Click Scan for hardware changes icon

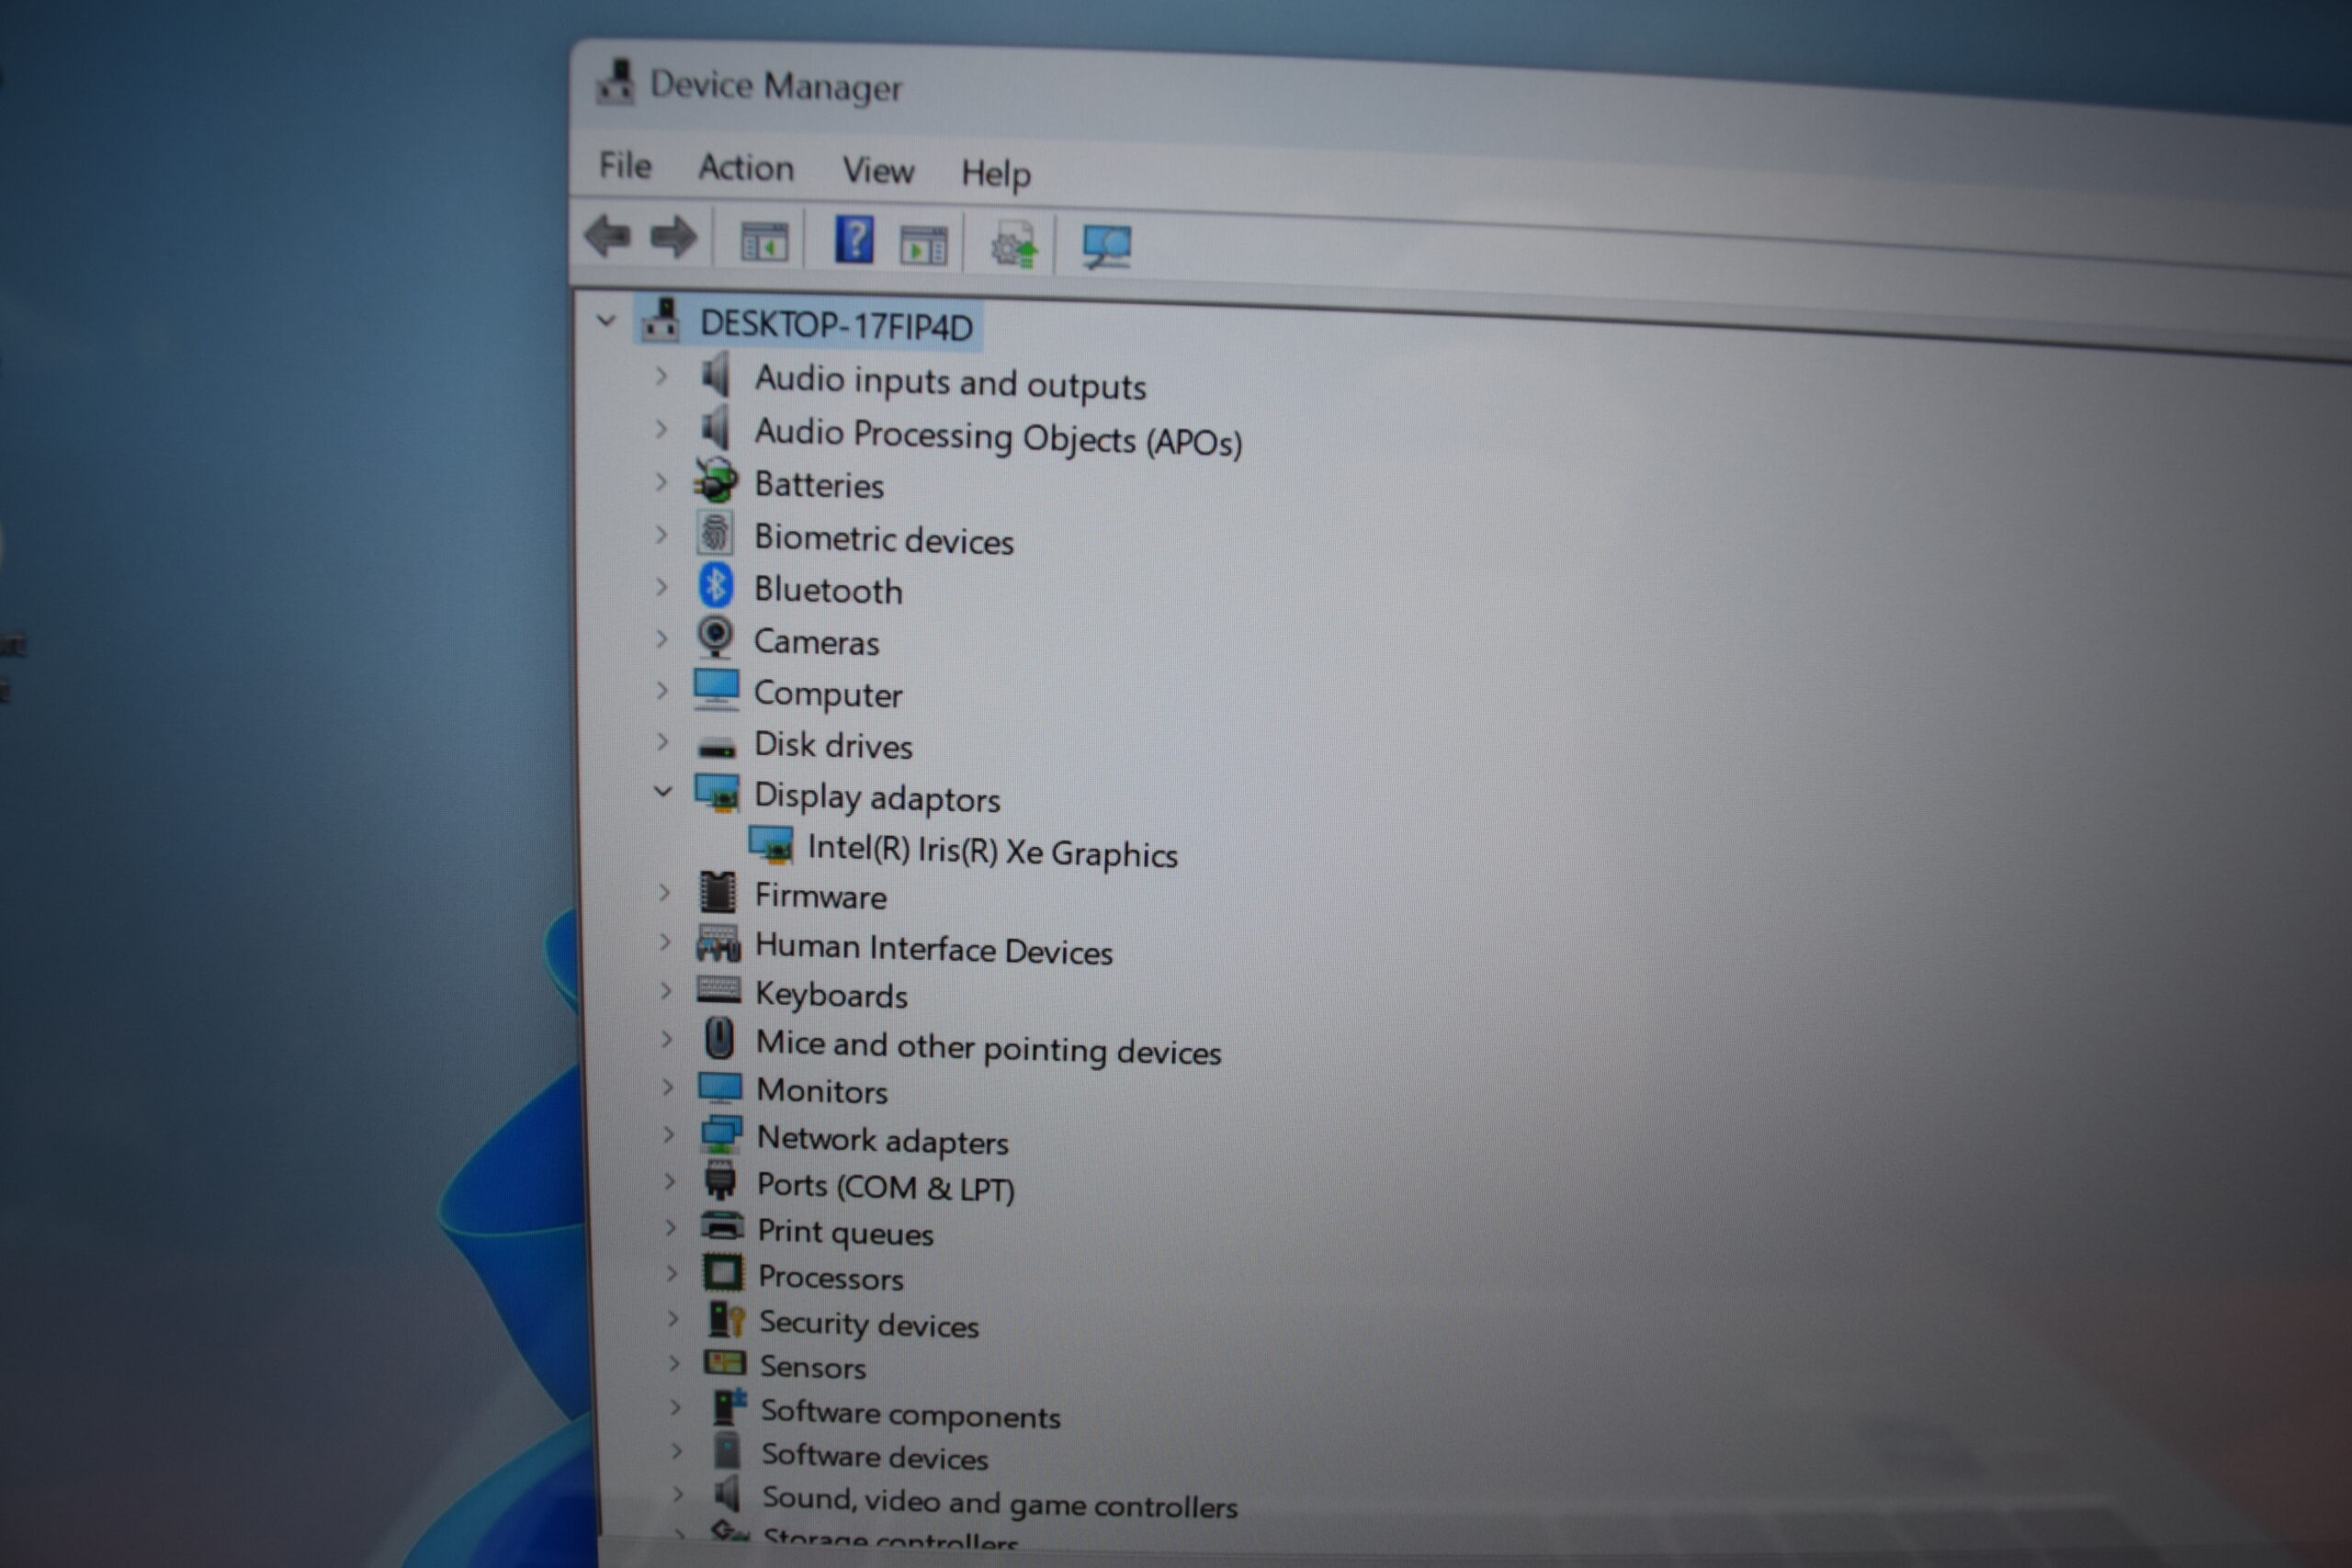tap(1106, 247)
